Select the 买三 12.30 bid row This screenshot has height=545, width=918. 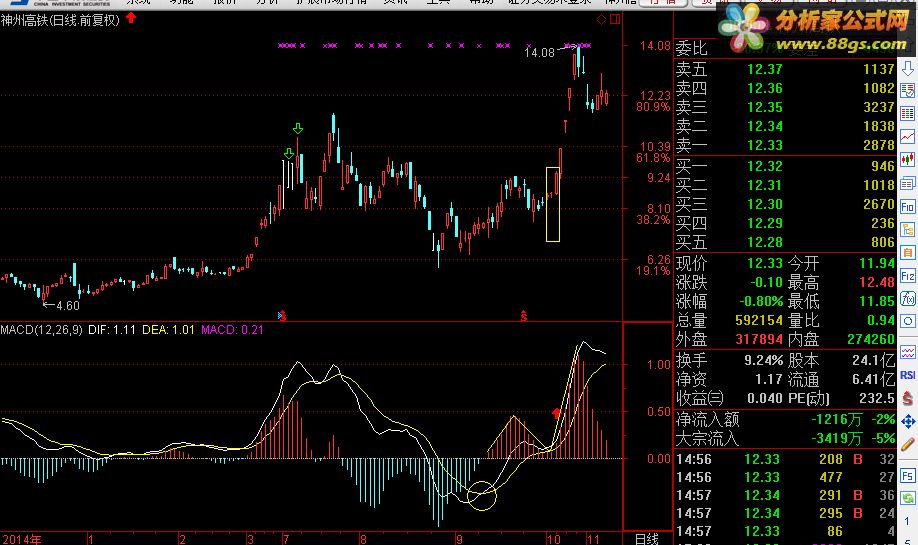click(x=785, y=204)
